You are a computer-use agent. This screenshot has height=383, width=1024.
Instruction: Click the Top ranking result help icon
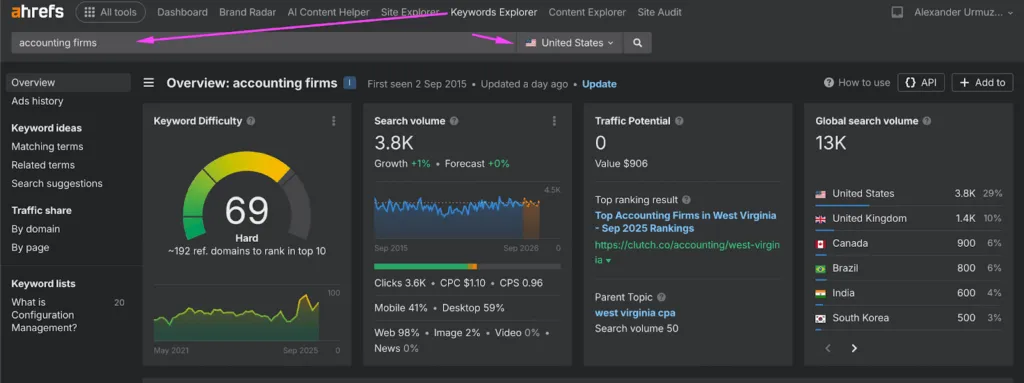point(686,200)
